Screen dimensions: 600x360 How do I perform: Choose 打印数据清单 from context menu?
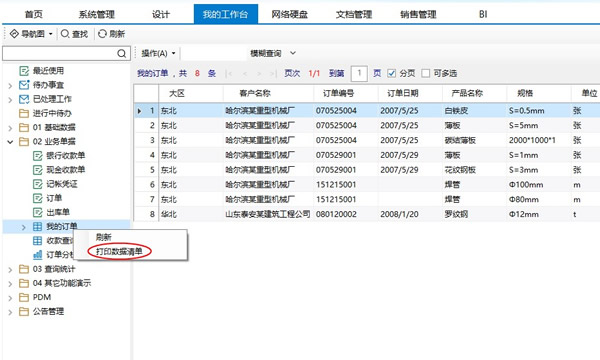[119, 251]
